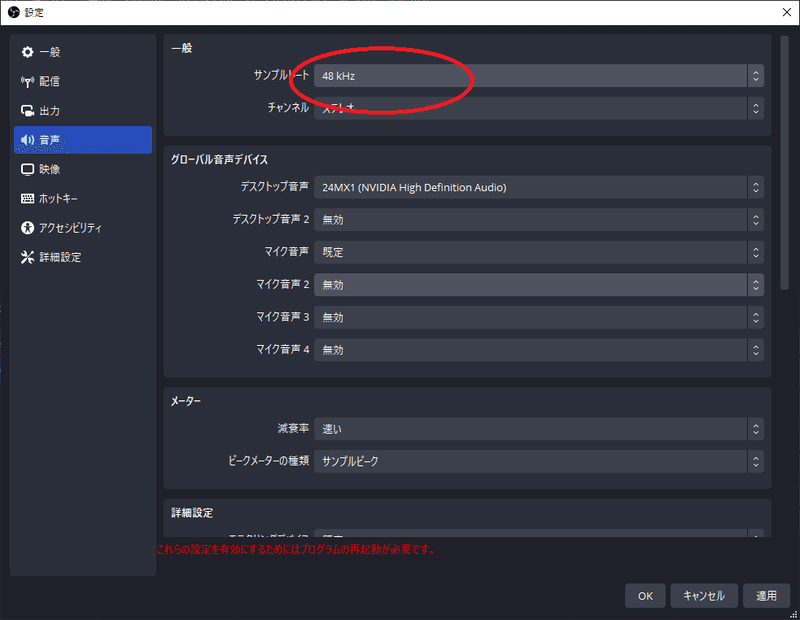Open the デスクトップ音声 device dropdown
This screenshot has height=620, width=800.
pyautogui.click(x=539, y=187)
